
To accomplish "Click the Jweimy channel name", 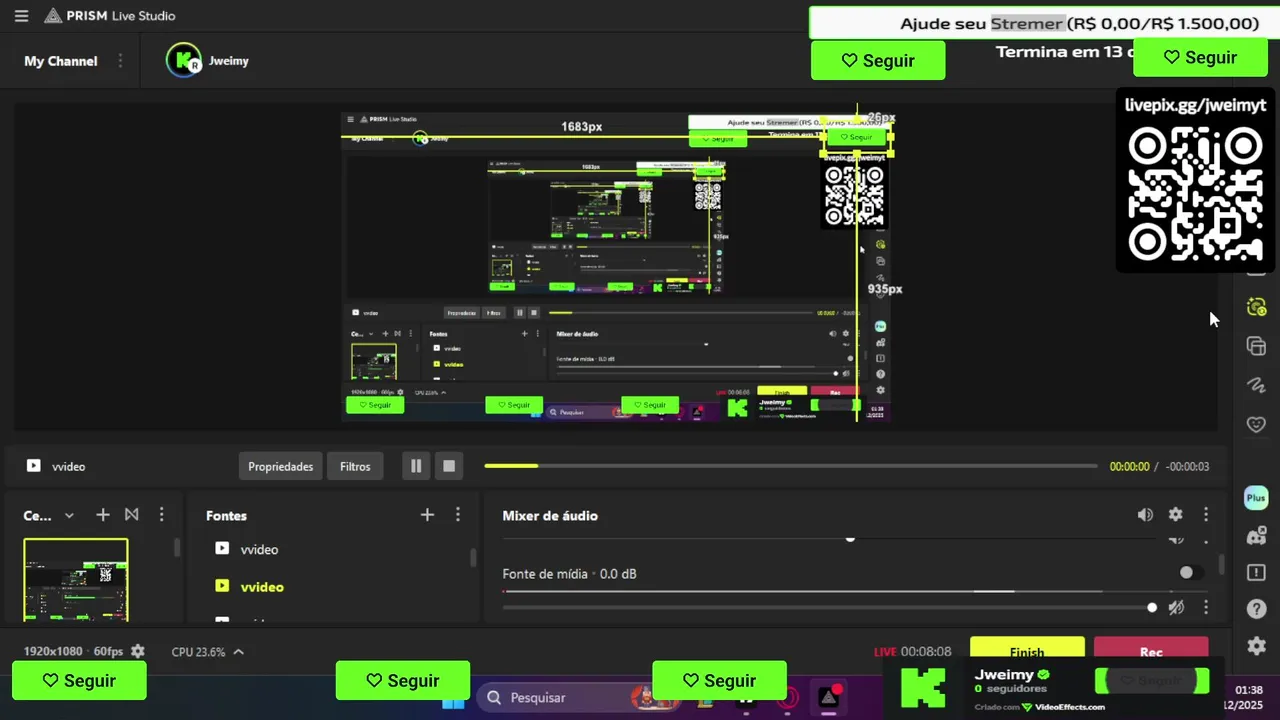I will coord(229,61).
